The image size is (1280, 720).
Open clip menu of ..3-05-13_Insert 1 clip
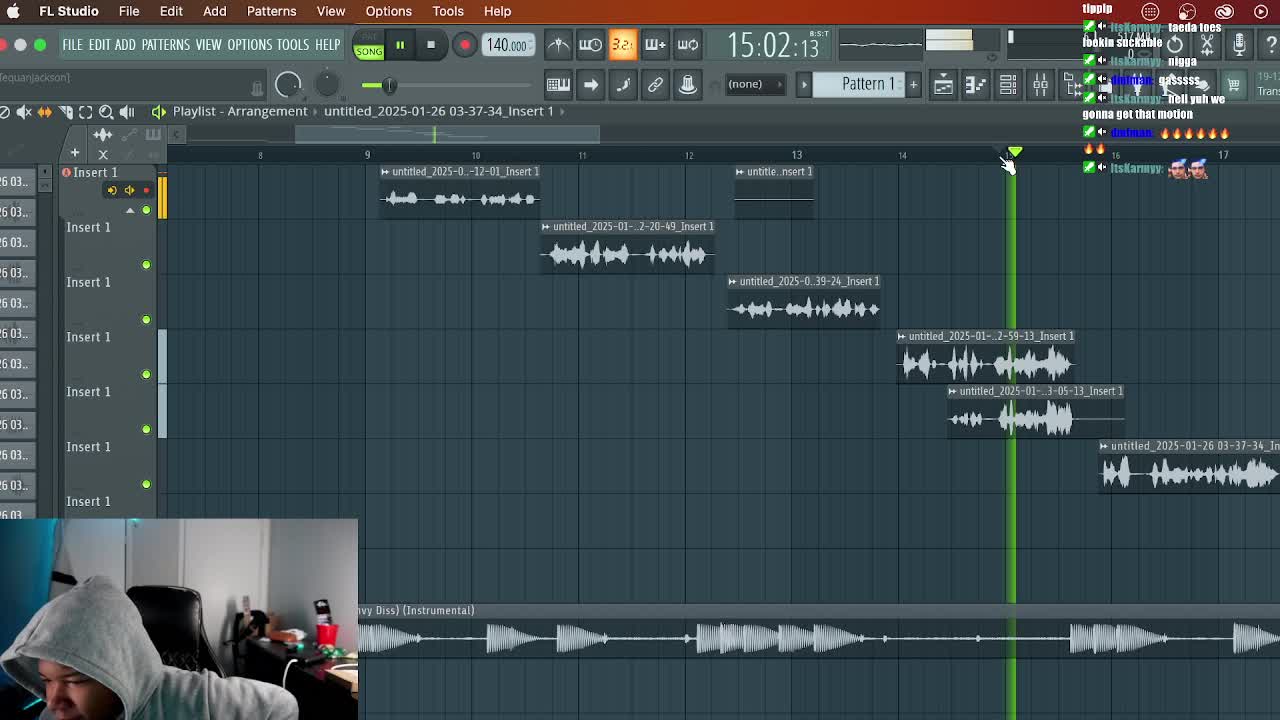click(954, 392)
